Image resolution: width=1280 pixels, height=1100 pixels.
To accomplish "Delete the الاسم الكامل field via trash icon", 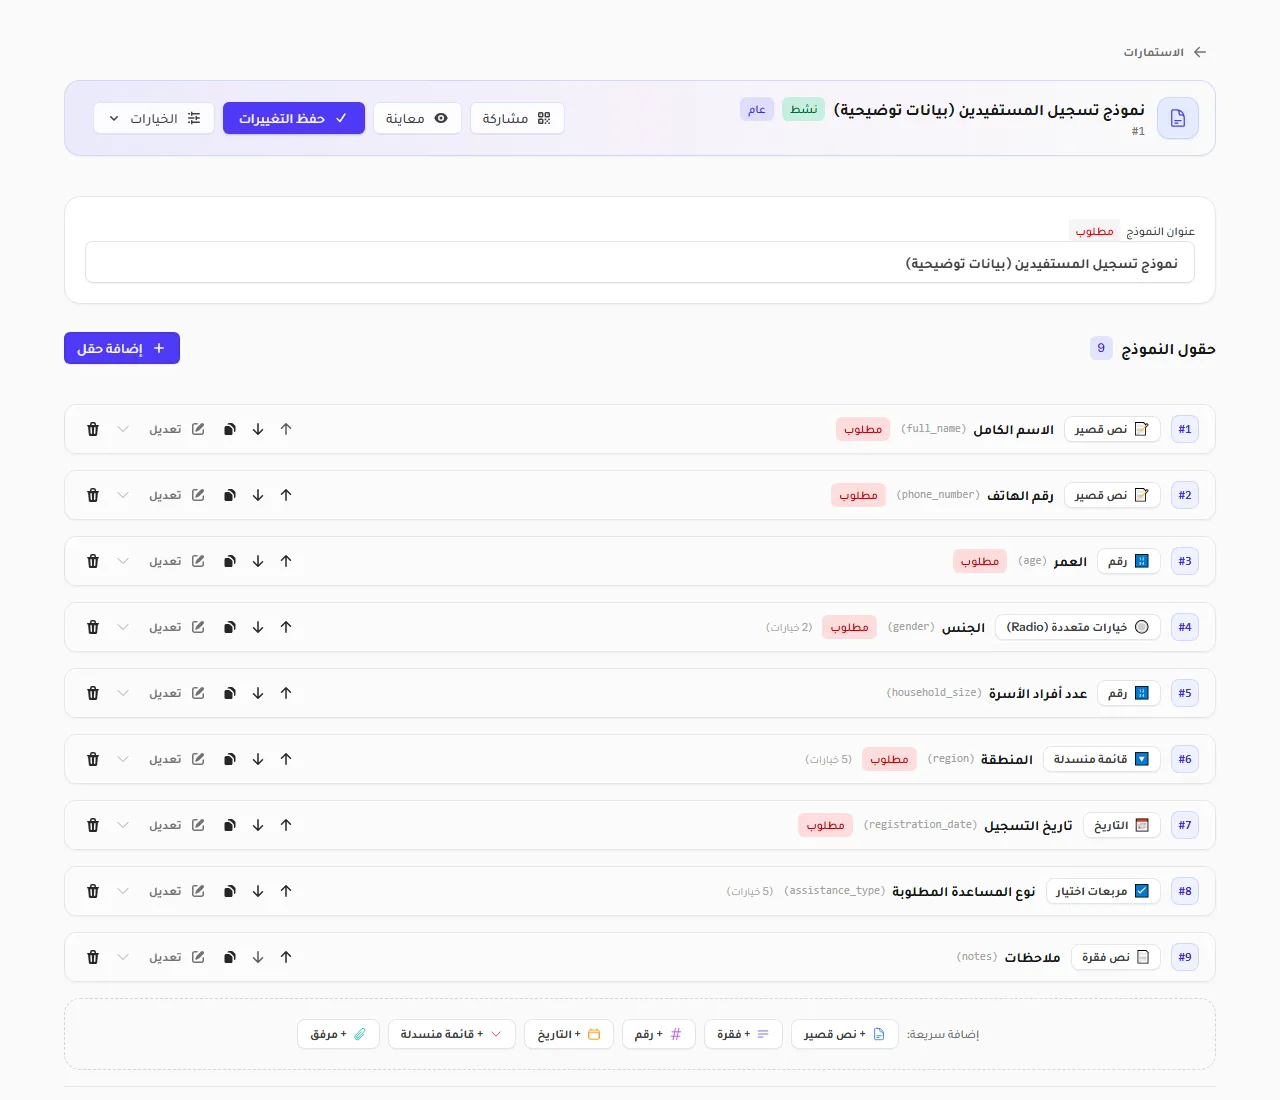I will pyautogui.click(x=93, y=429).
